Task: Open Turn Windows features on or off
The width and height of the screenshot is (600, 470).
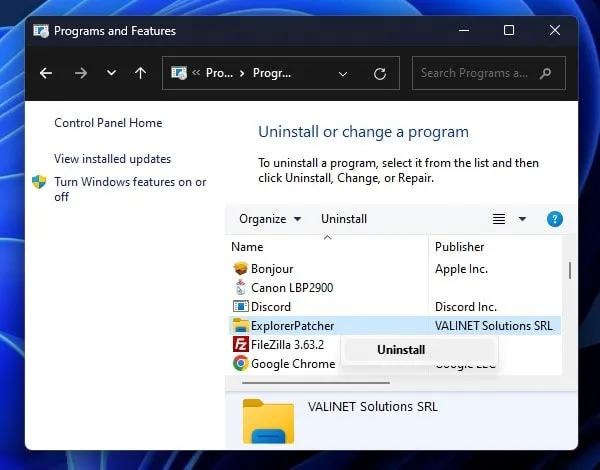Action: 130,189
